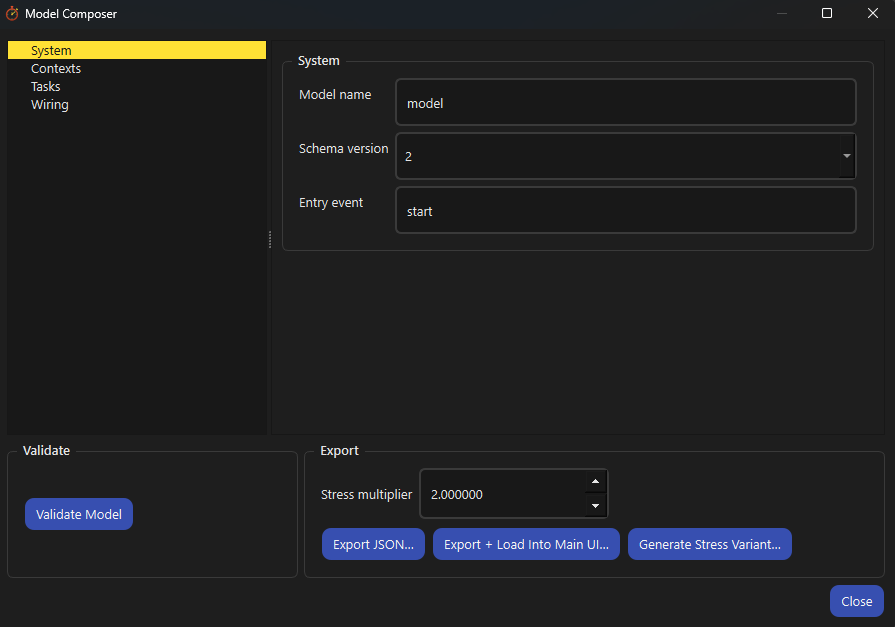
Task: Click Export JSON... button
Action: [x=373, y=544]
